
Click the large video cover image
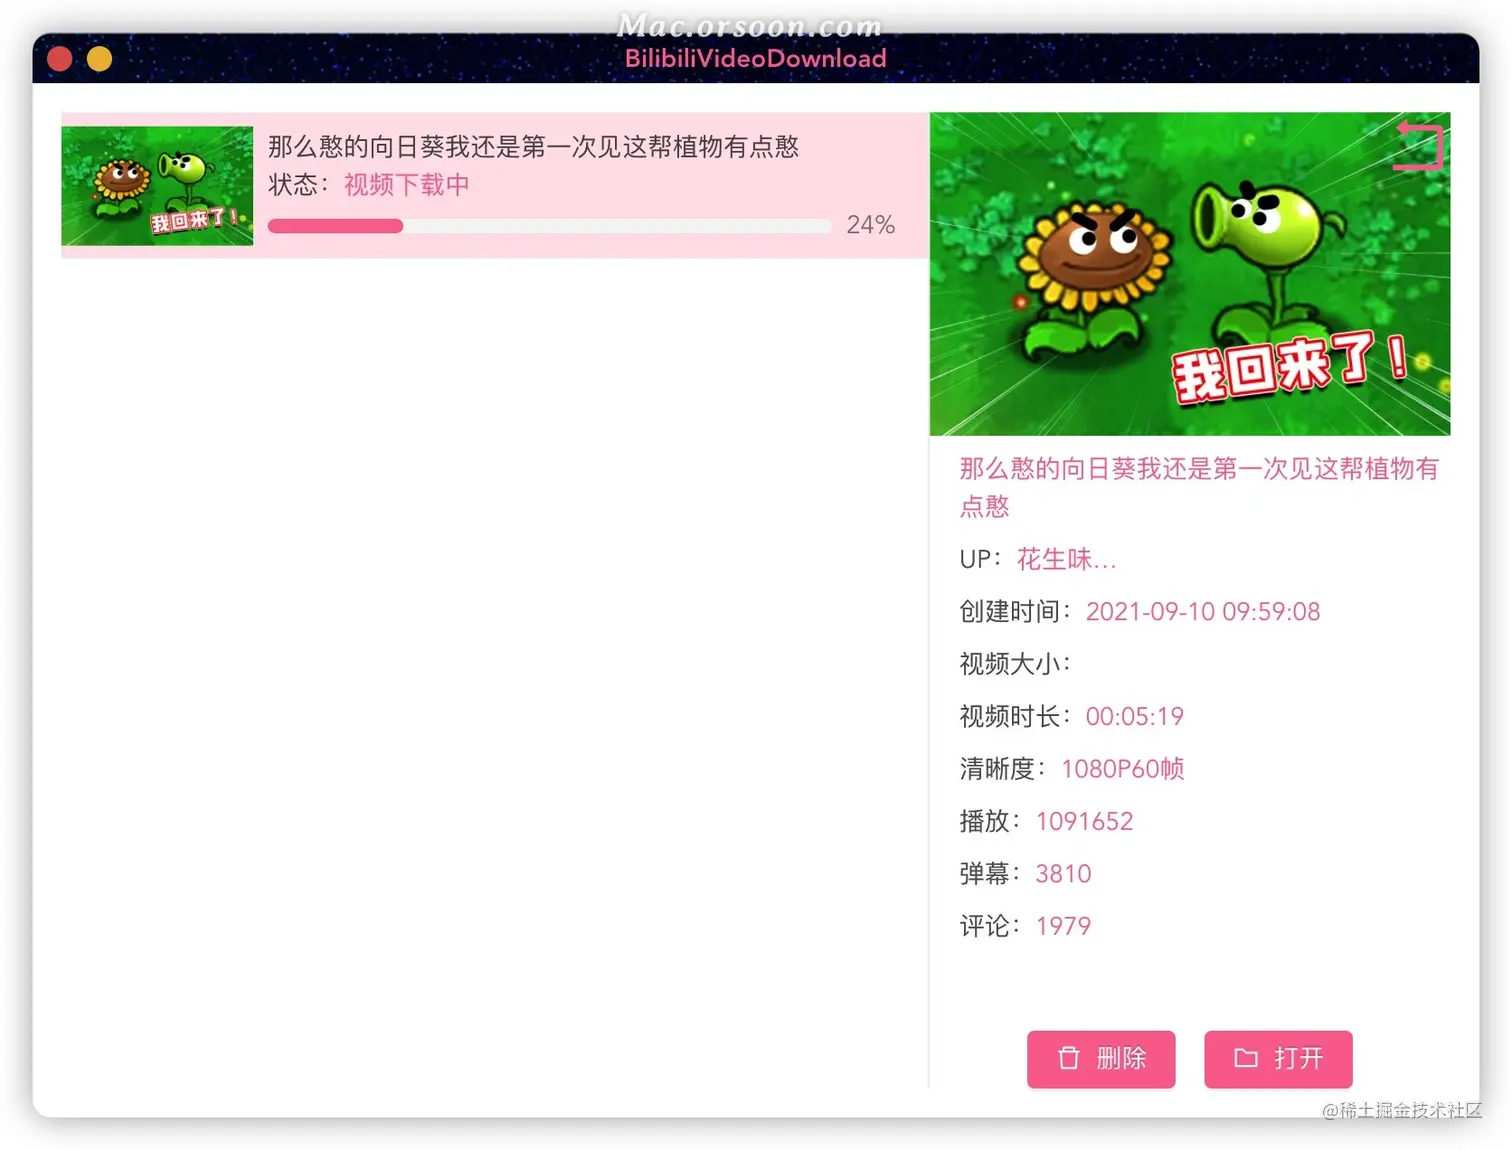tap(1190, 274)
